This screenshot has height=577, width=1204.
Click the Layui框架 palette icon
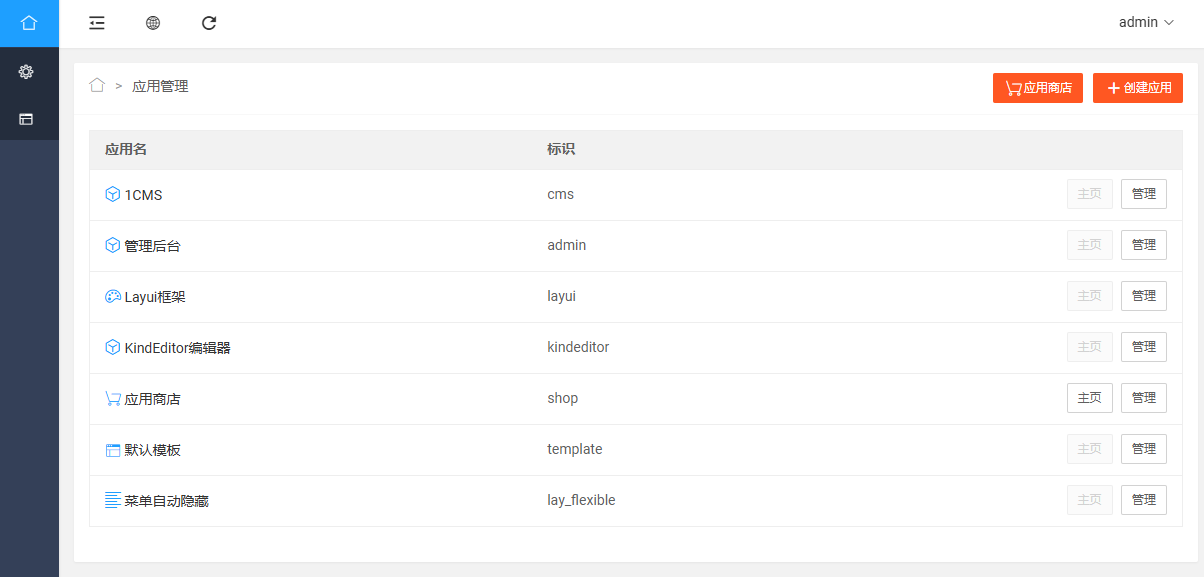click(x=113, y=296)
